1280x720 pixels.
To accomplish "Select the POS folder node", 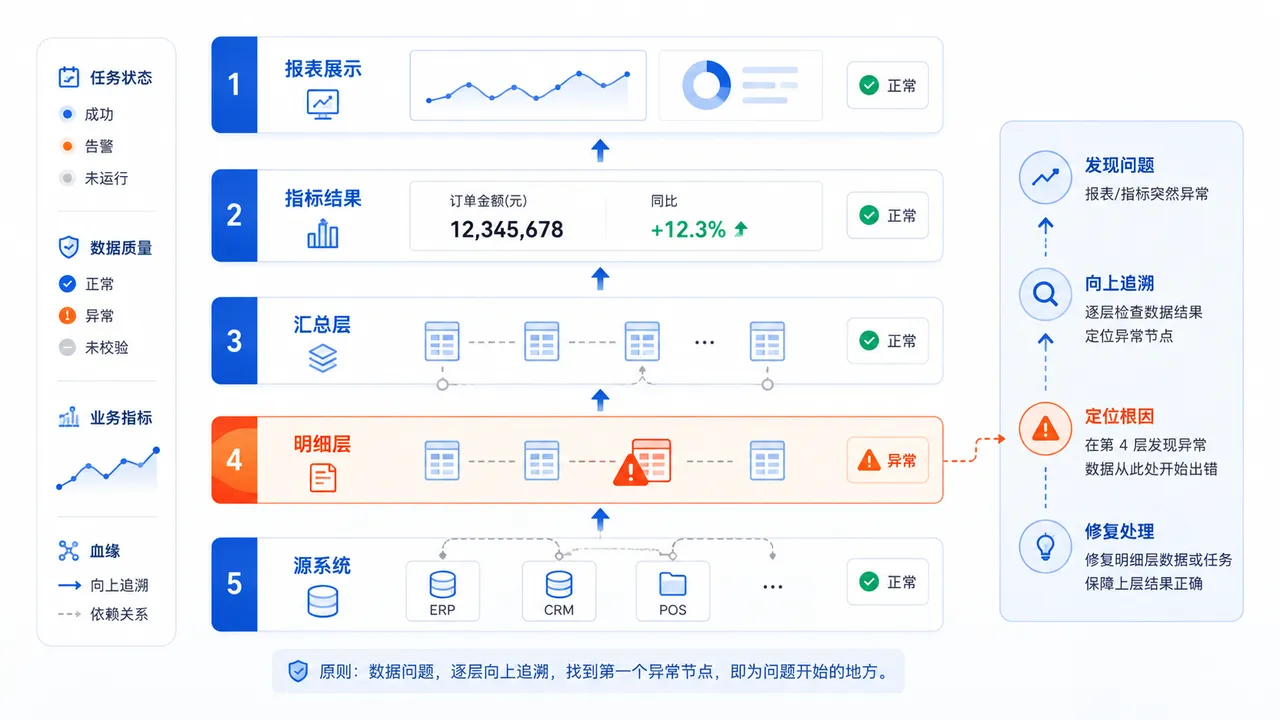I will tap(673, 591).
